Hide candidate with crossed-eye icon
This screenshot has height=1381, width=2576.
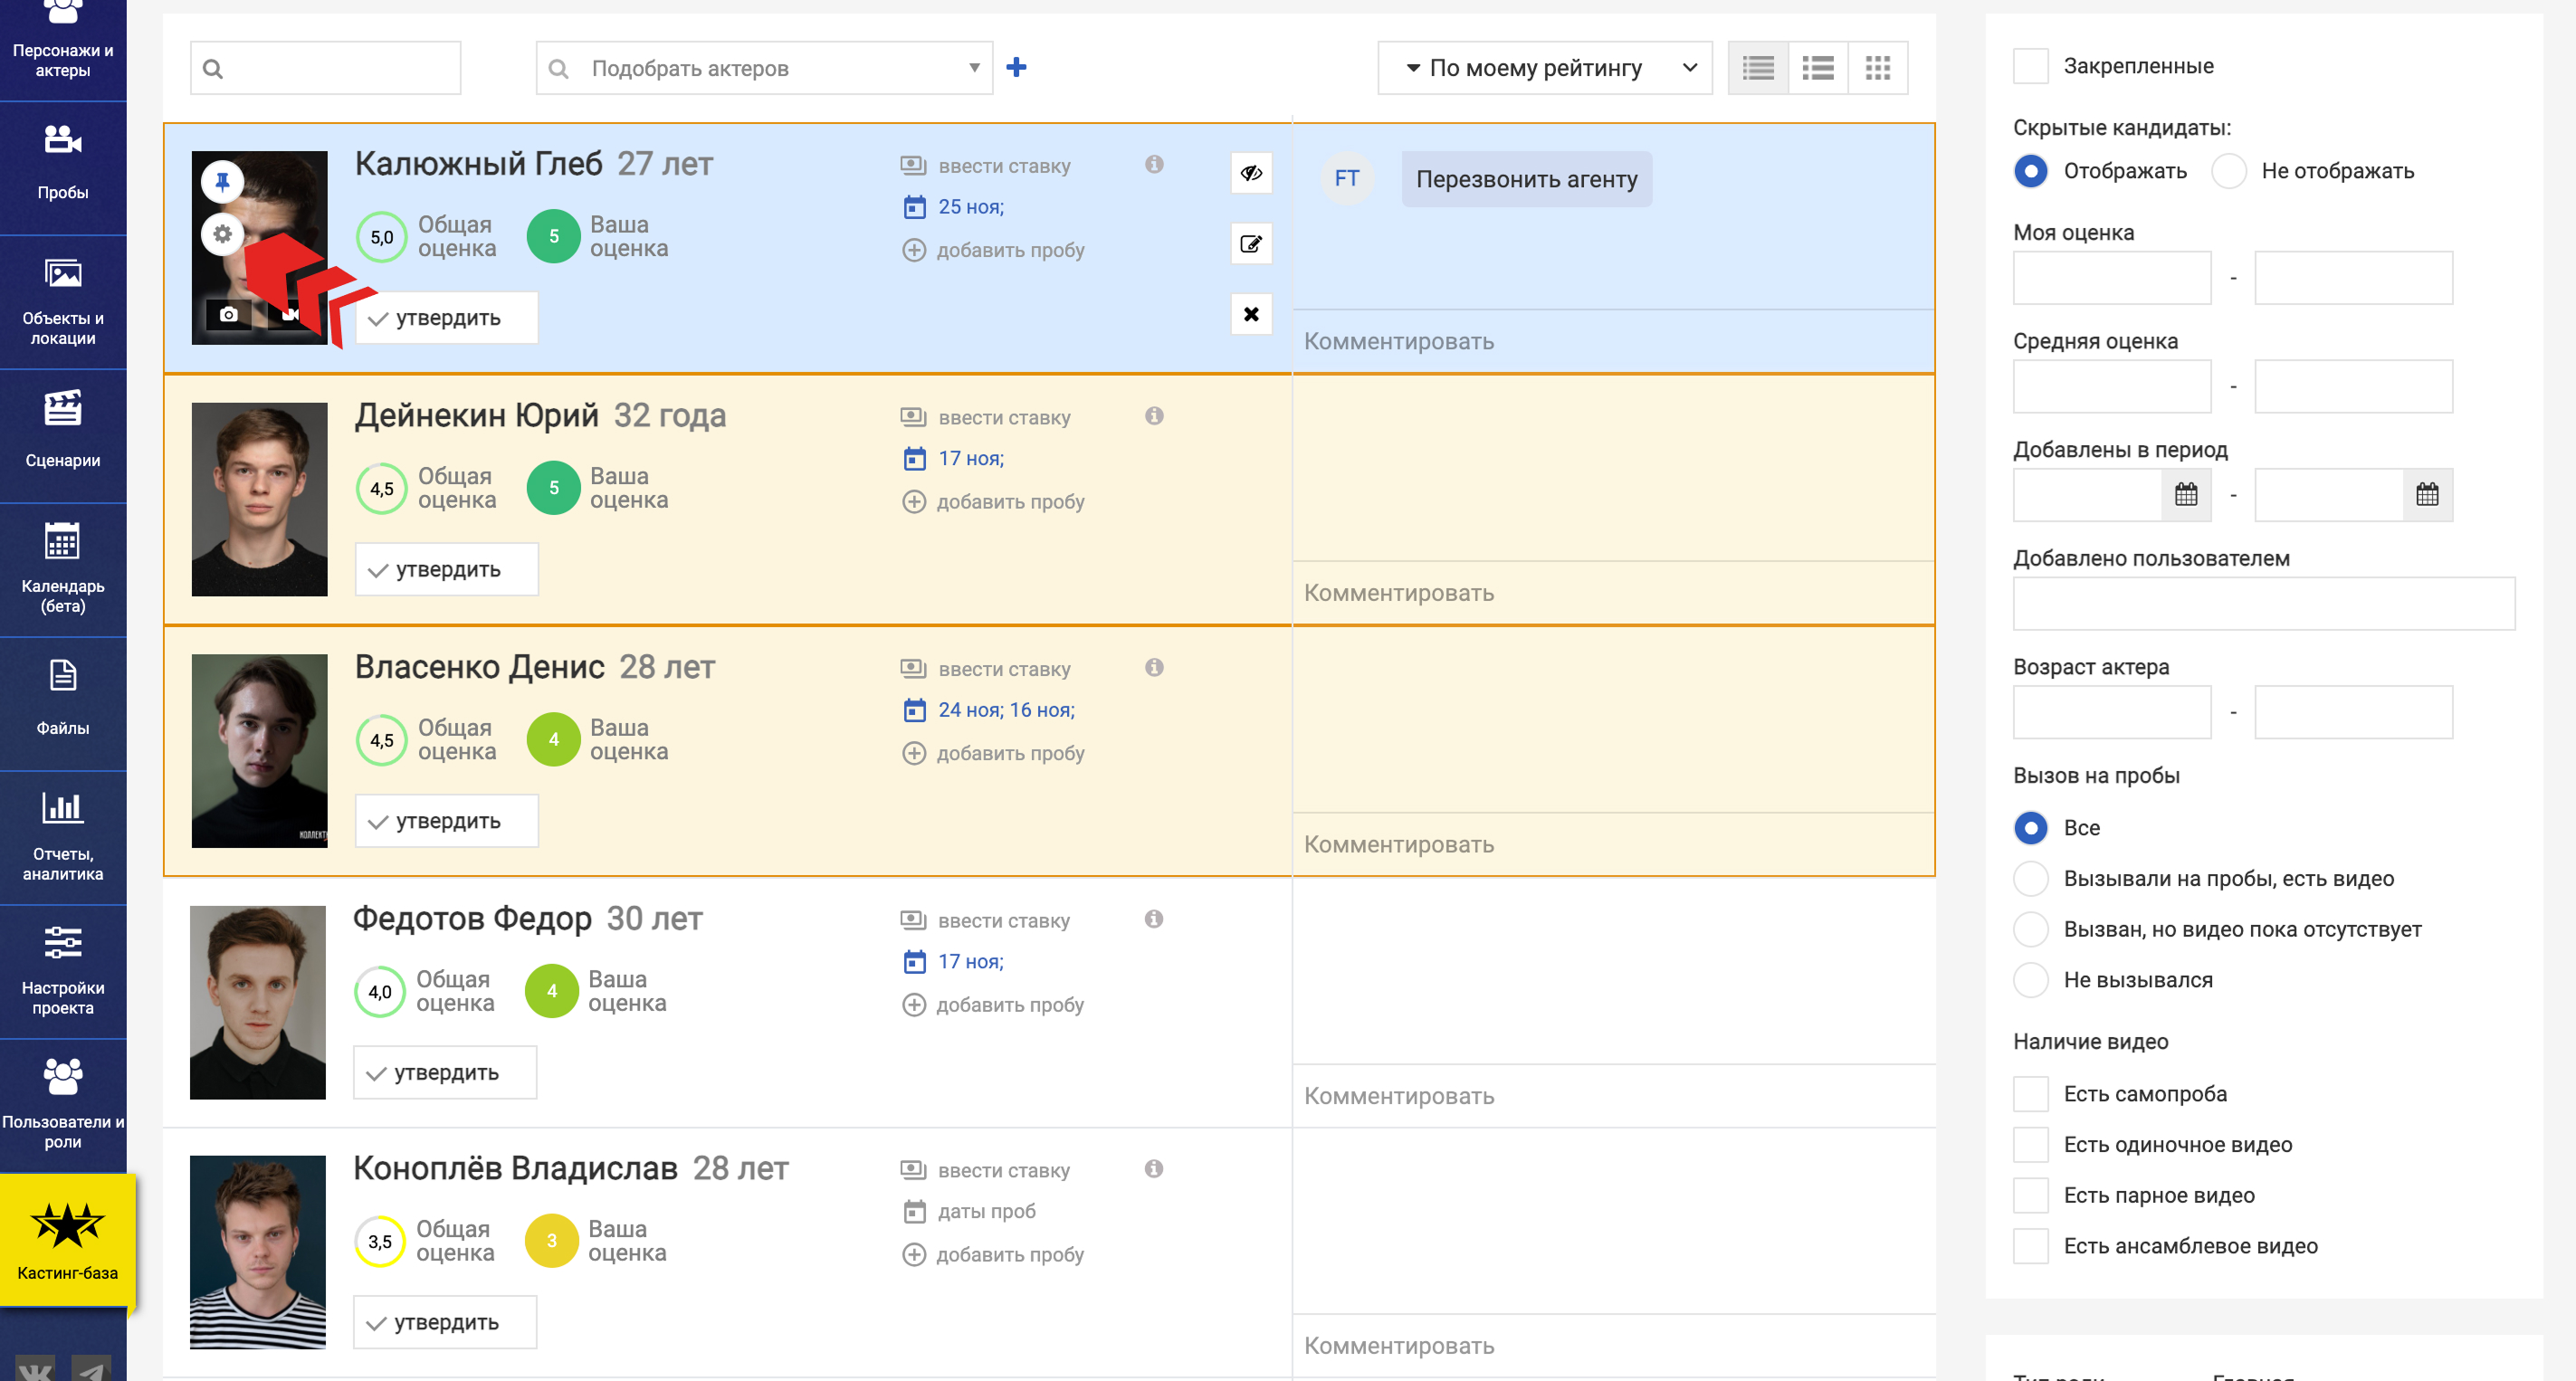click(x=1250, y=173)
